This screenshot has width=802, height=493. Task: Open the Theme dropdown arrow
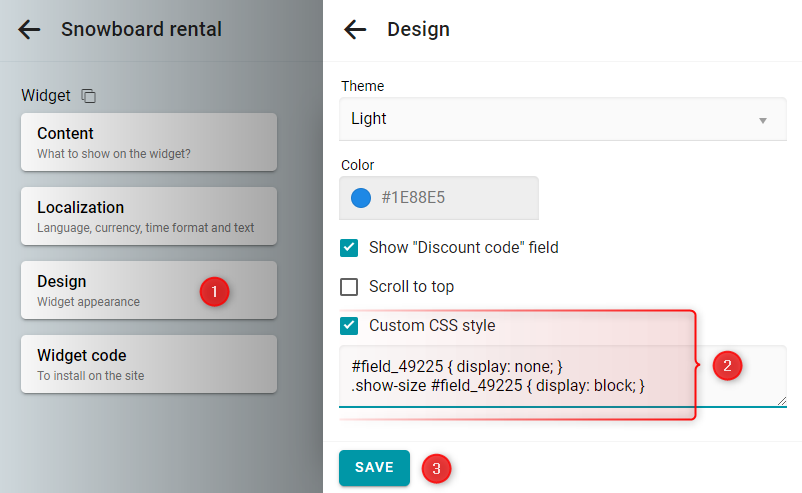pos(763,121)
